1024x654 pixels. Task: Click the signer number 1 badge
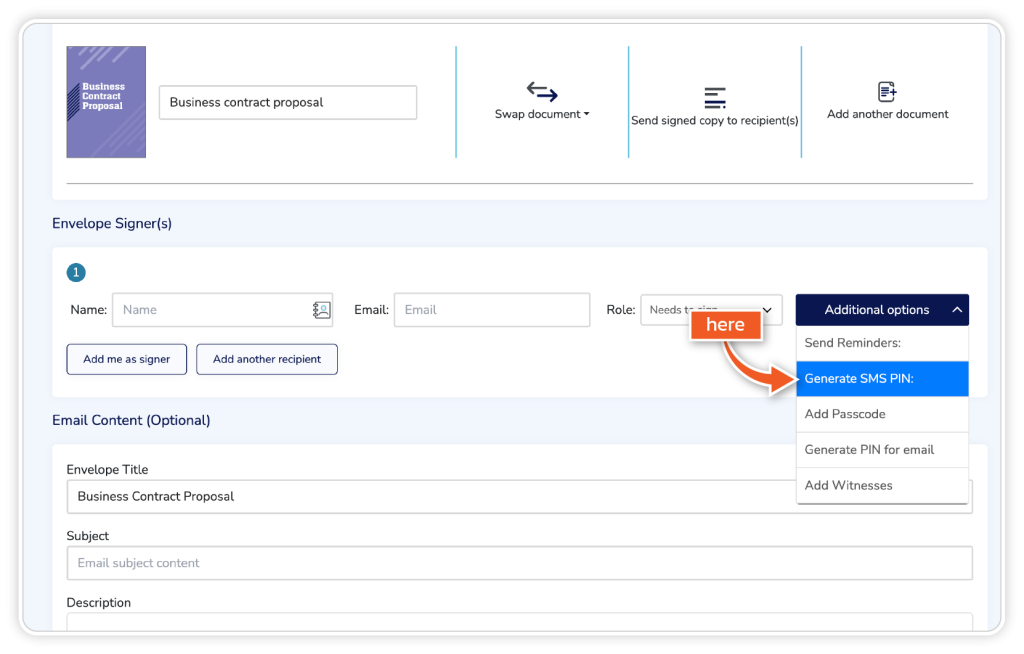[x=76, y=273]
